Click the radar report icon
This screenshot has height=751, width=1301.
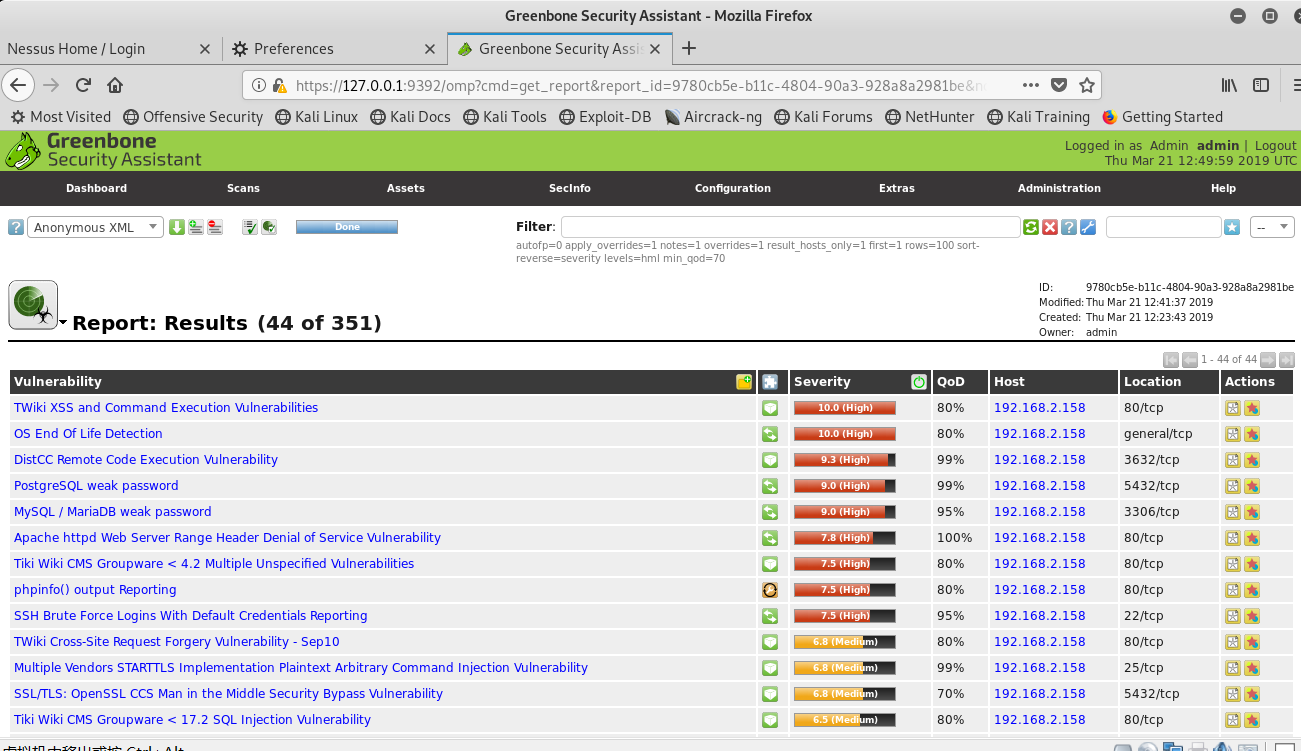click(33, 305)
